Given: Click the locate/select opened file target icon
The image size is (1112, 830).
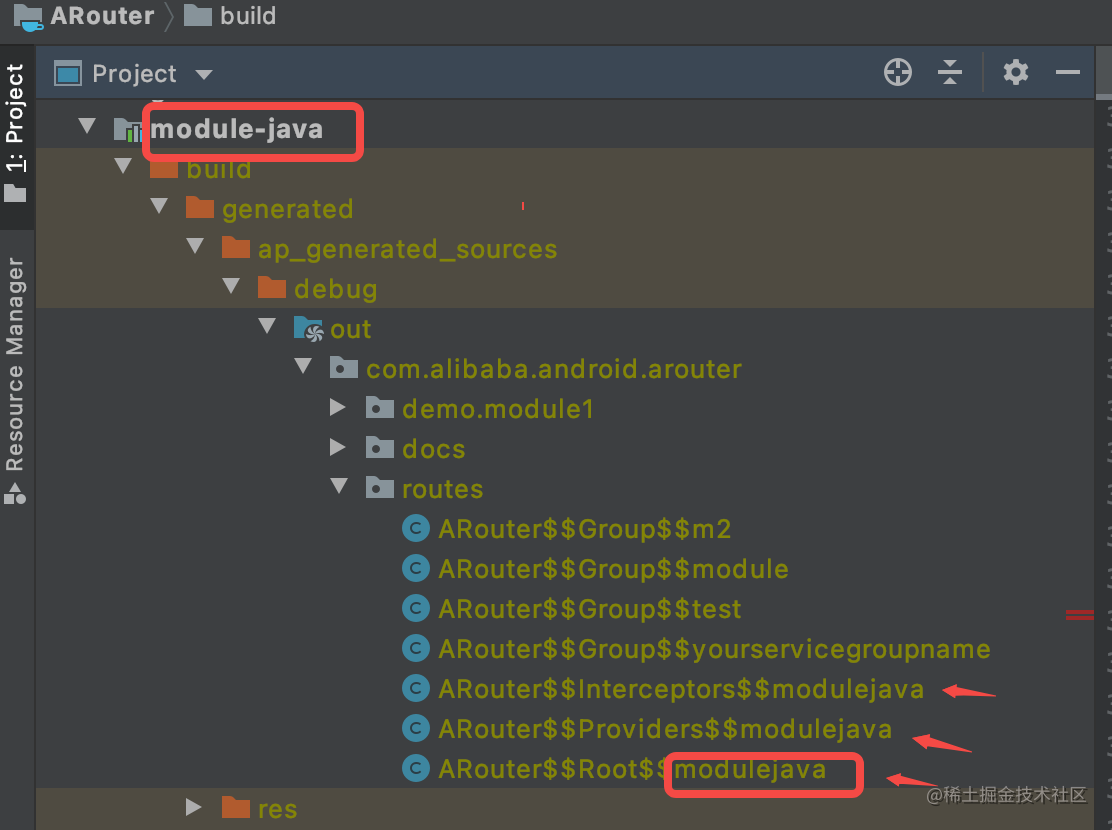Looking at the screenshot, I should [898, 72].
